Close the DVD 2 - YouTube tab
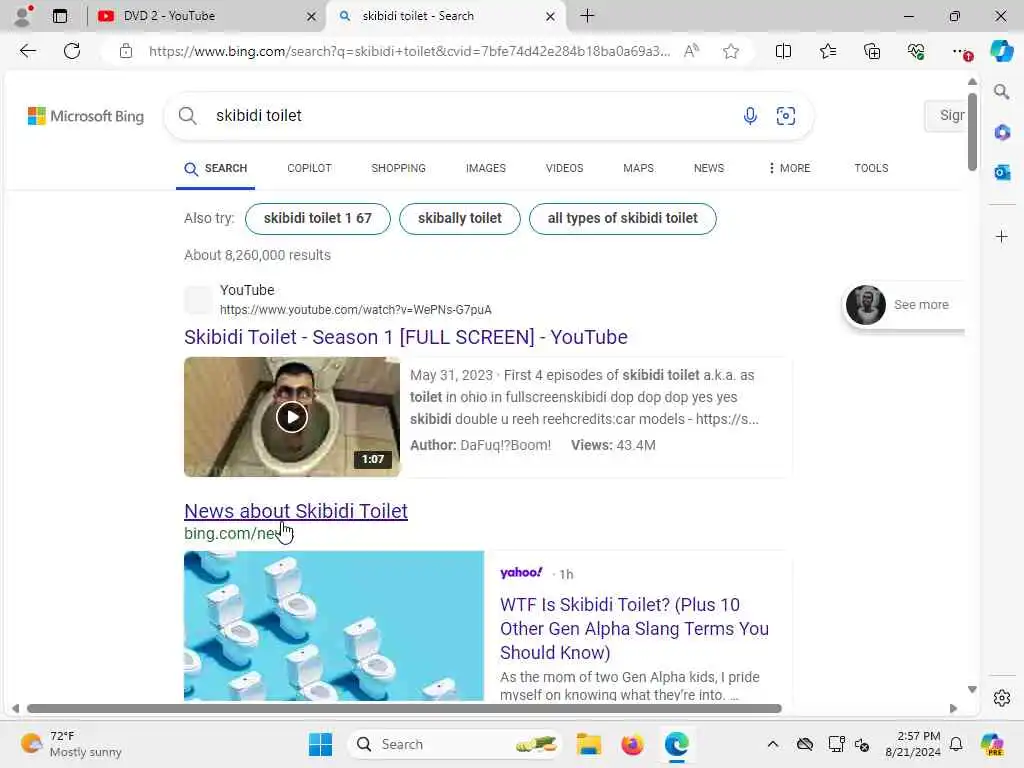 coord(312,16)
